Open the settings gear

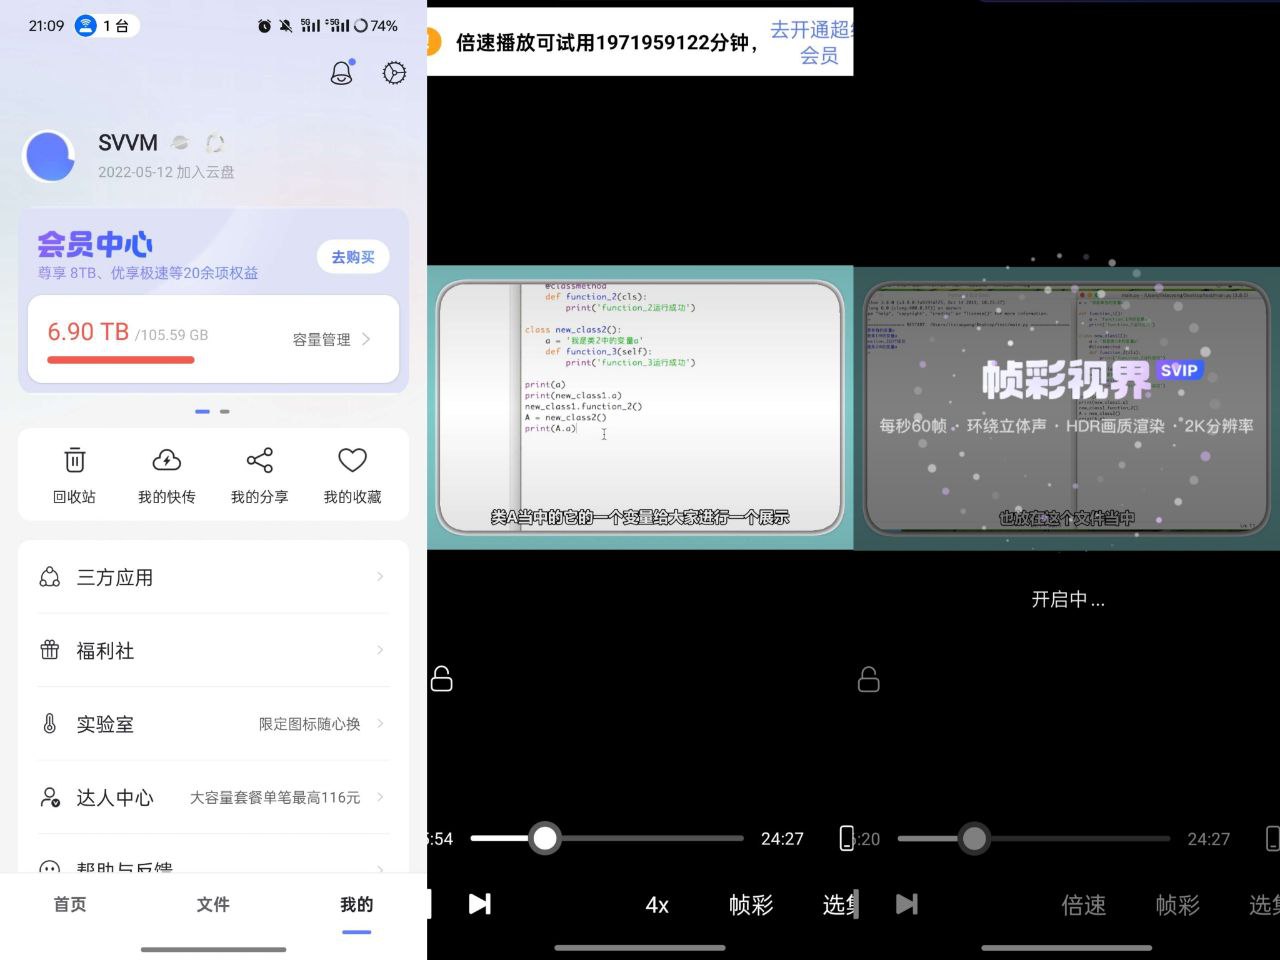tap(394, 72)
